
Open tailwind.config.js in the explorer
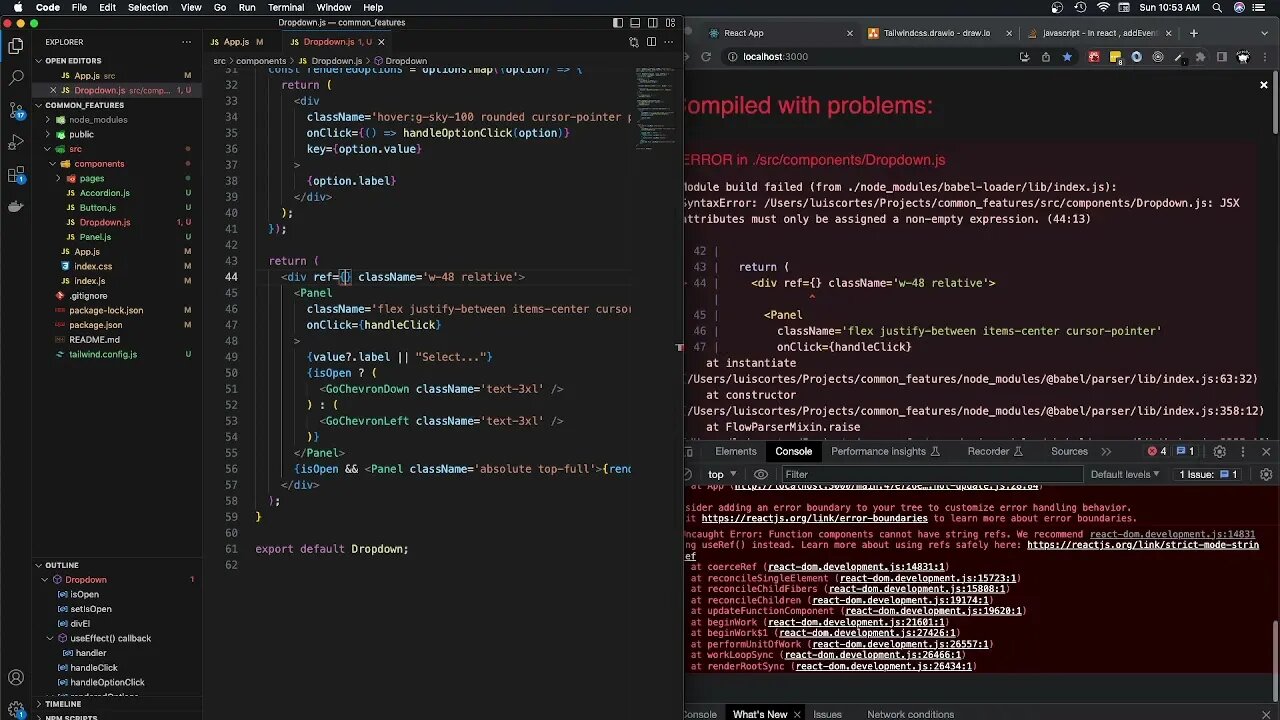(103, 354)
